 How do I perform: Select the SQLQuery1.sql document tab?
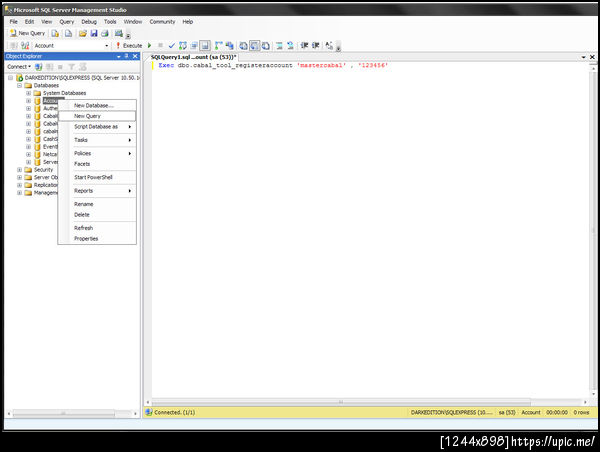tap(193, 57)
